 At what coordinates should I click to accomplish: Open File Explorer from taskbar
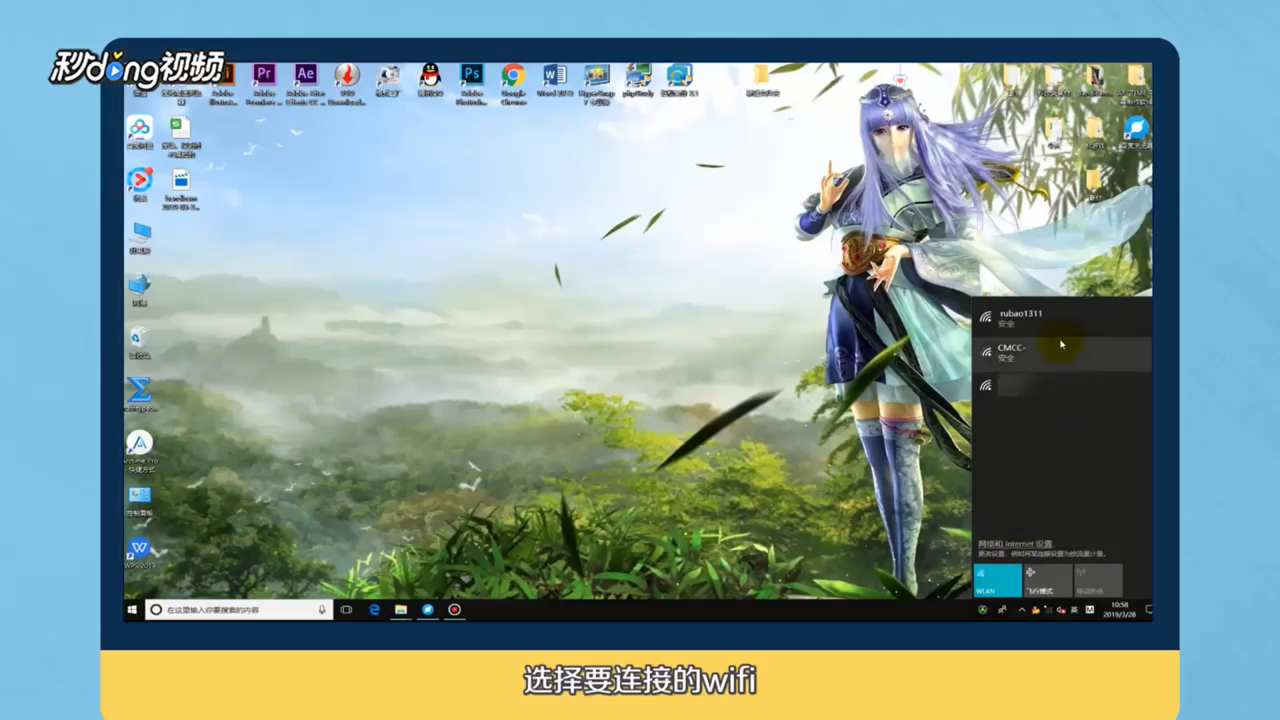coord(401,609)
